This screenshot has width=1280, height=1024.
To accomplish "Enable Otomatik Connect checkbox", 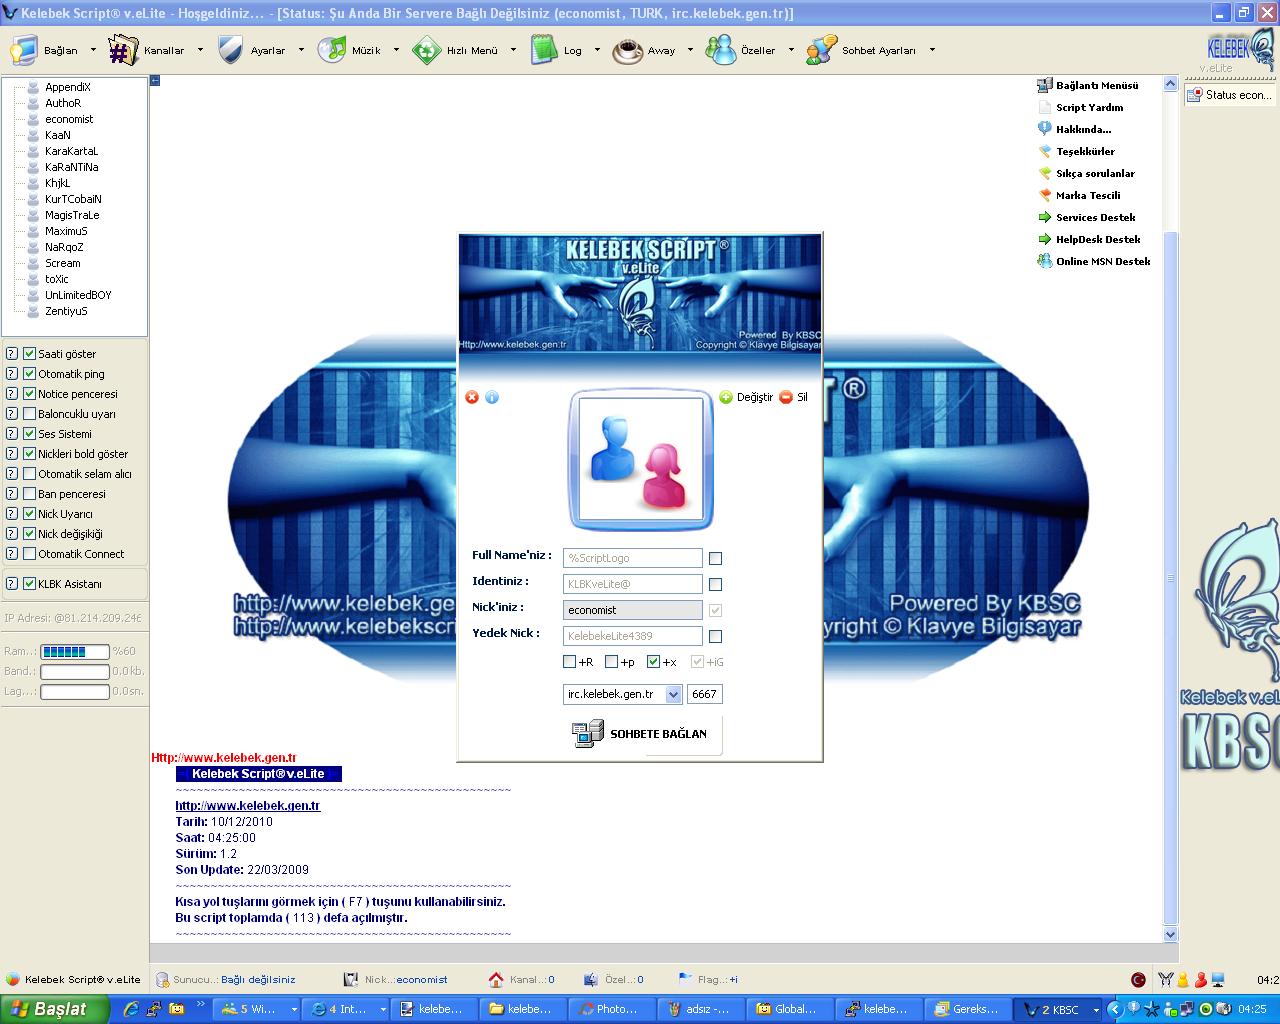I will point(30,554).
